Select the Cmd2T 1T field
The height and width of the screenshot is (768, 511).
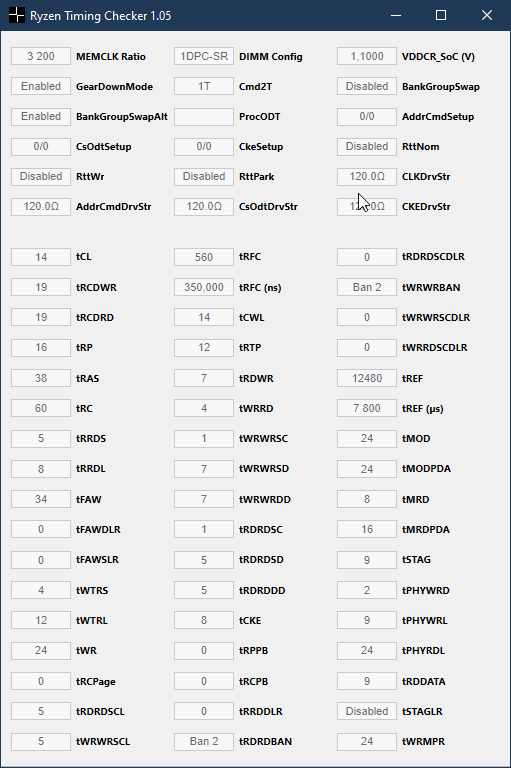204,86
